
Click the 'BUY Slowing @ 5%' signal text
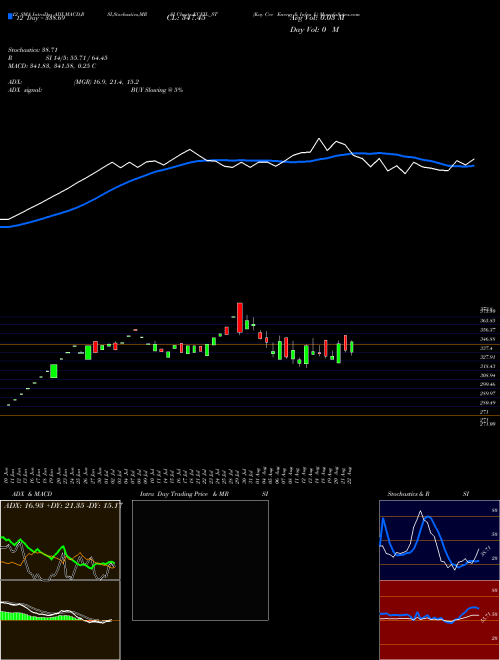157,90
